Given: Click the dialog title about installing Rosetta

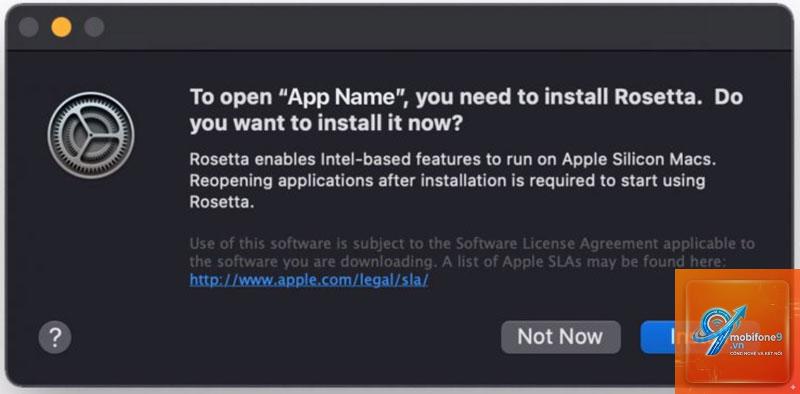Looking at the screenshot, I should tap(466, 110).
